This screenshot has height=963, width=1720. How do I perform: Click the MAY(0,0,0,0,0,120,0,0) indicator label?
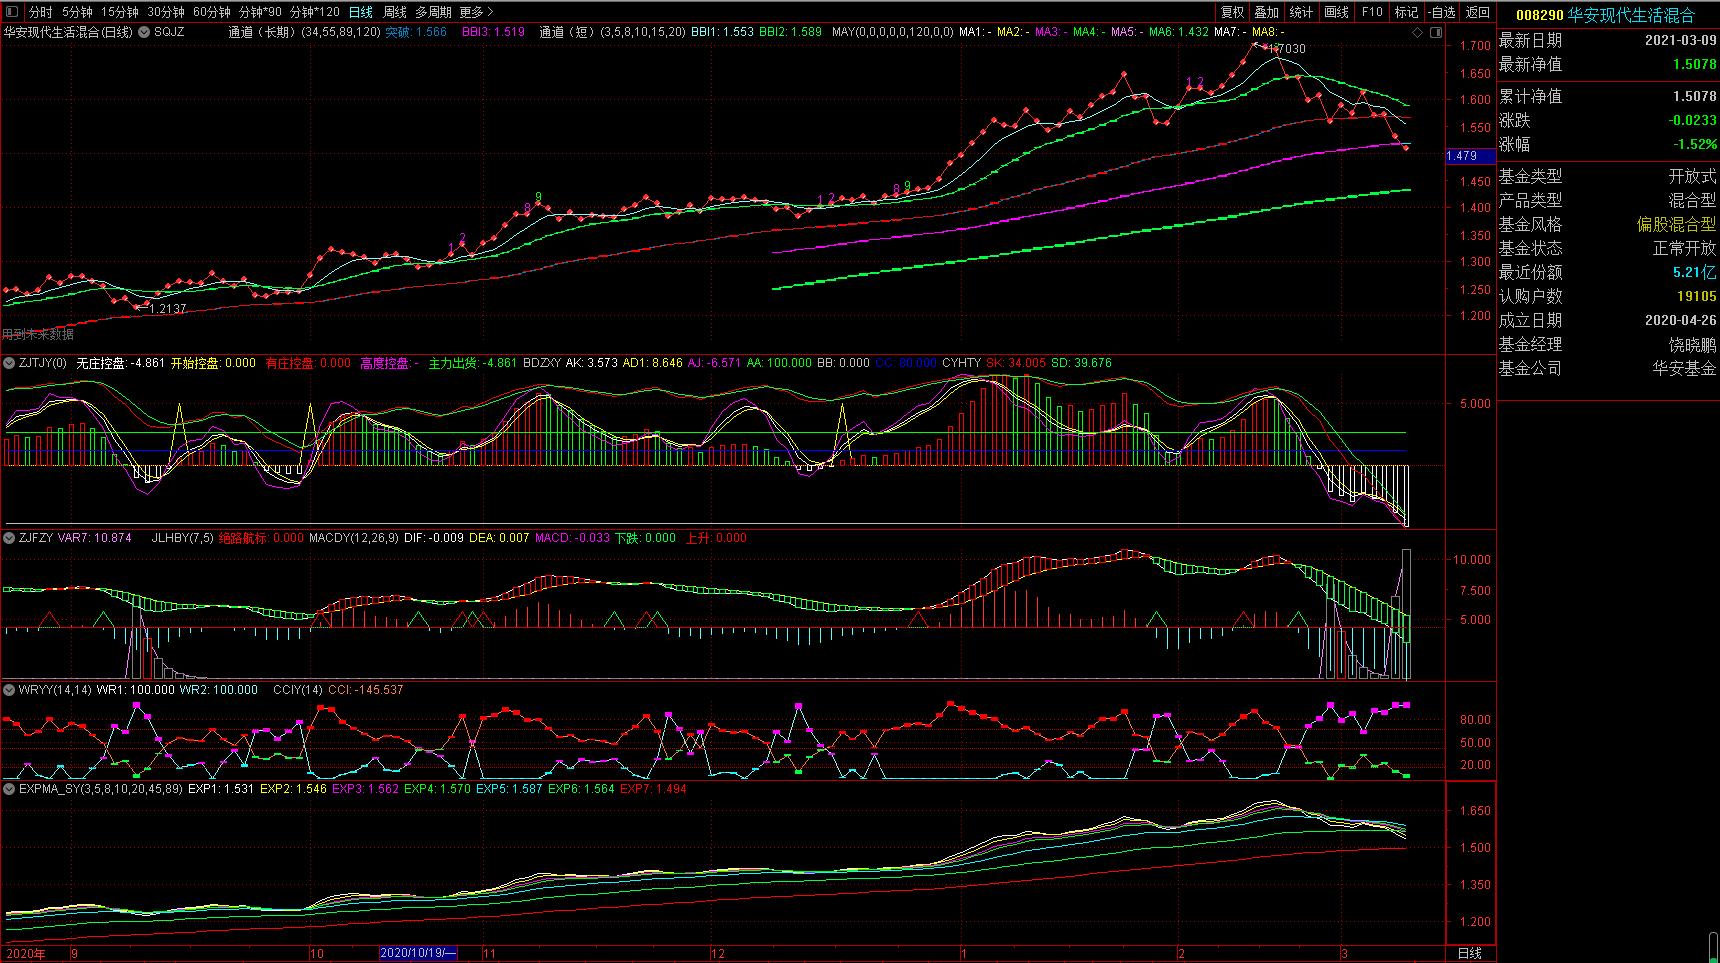pos(893,32)
